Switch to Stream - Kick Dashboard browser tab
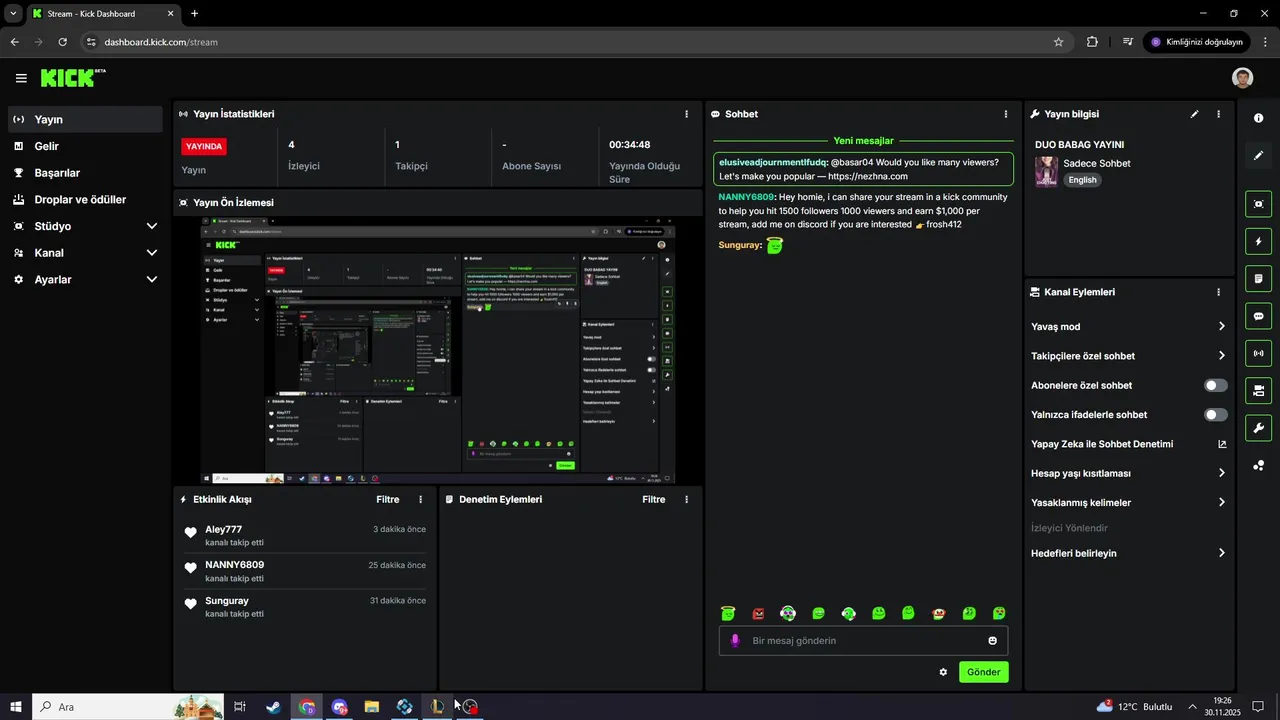 coord(102,14)
